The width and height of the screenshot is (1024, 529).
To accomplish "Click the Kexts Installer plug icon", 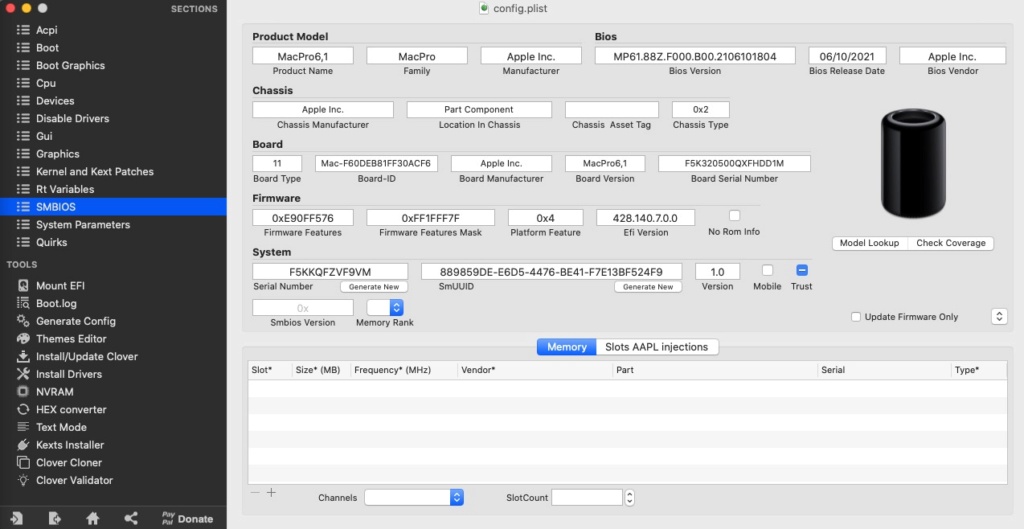I will click(x=23, y=444).
